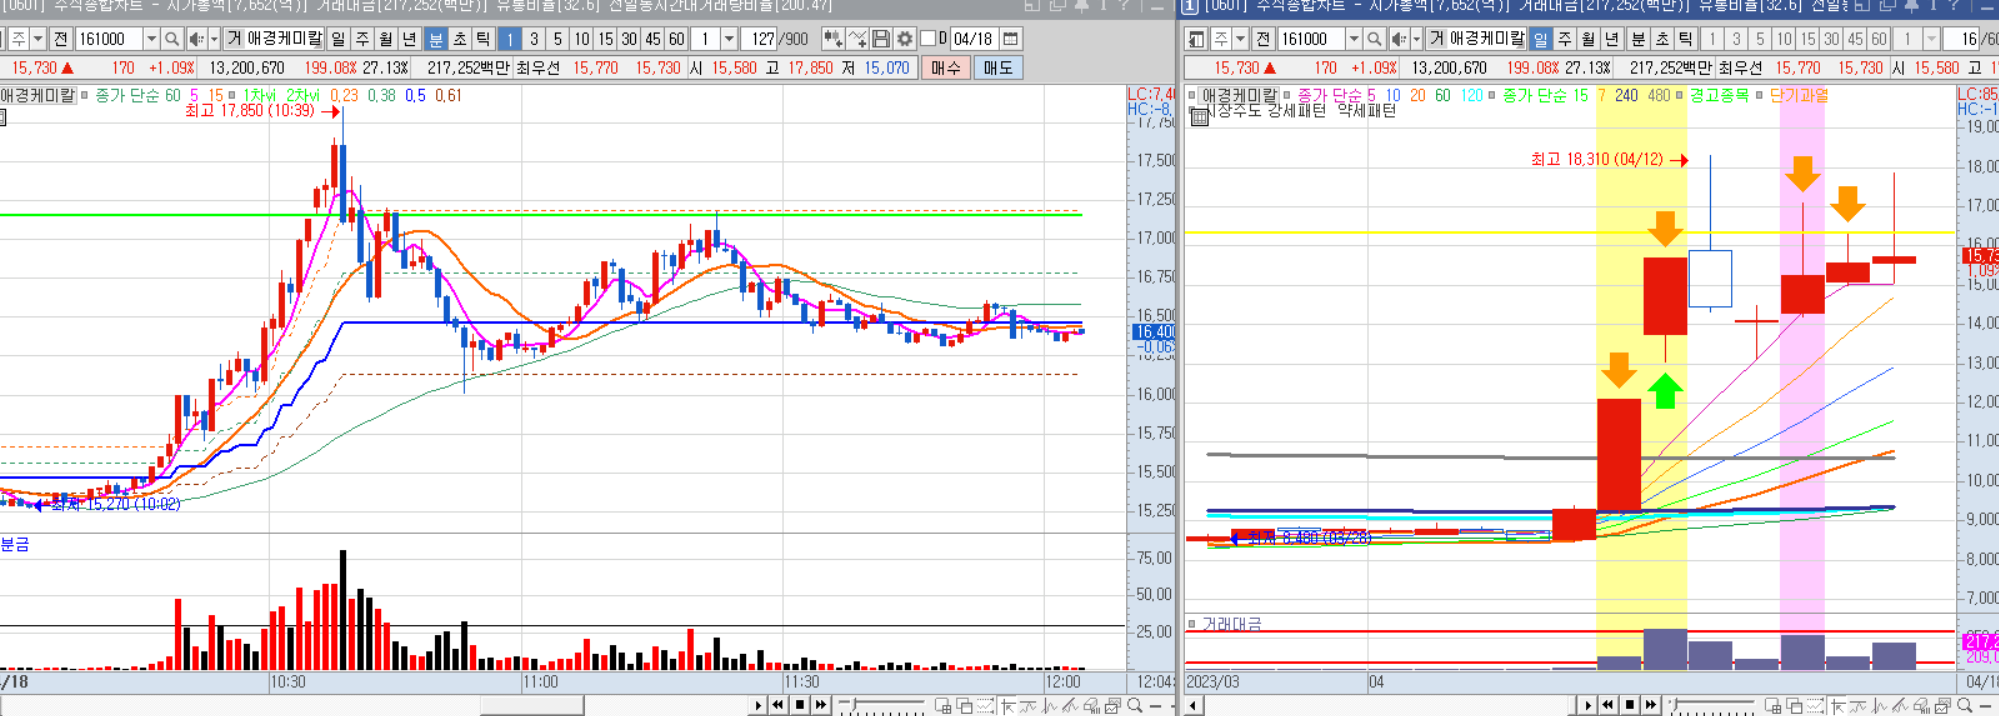Select daily (일) period in left chart
The image size is (1999, 716).
[x=339, y=39]
